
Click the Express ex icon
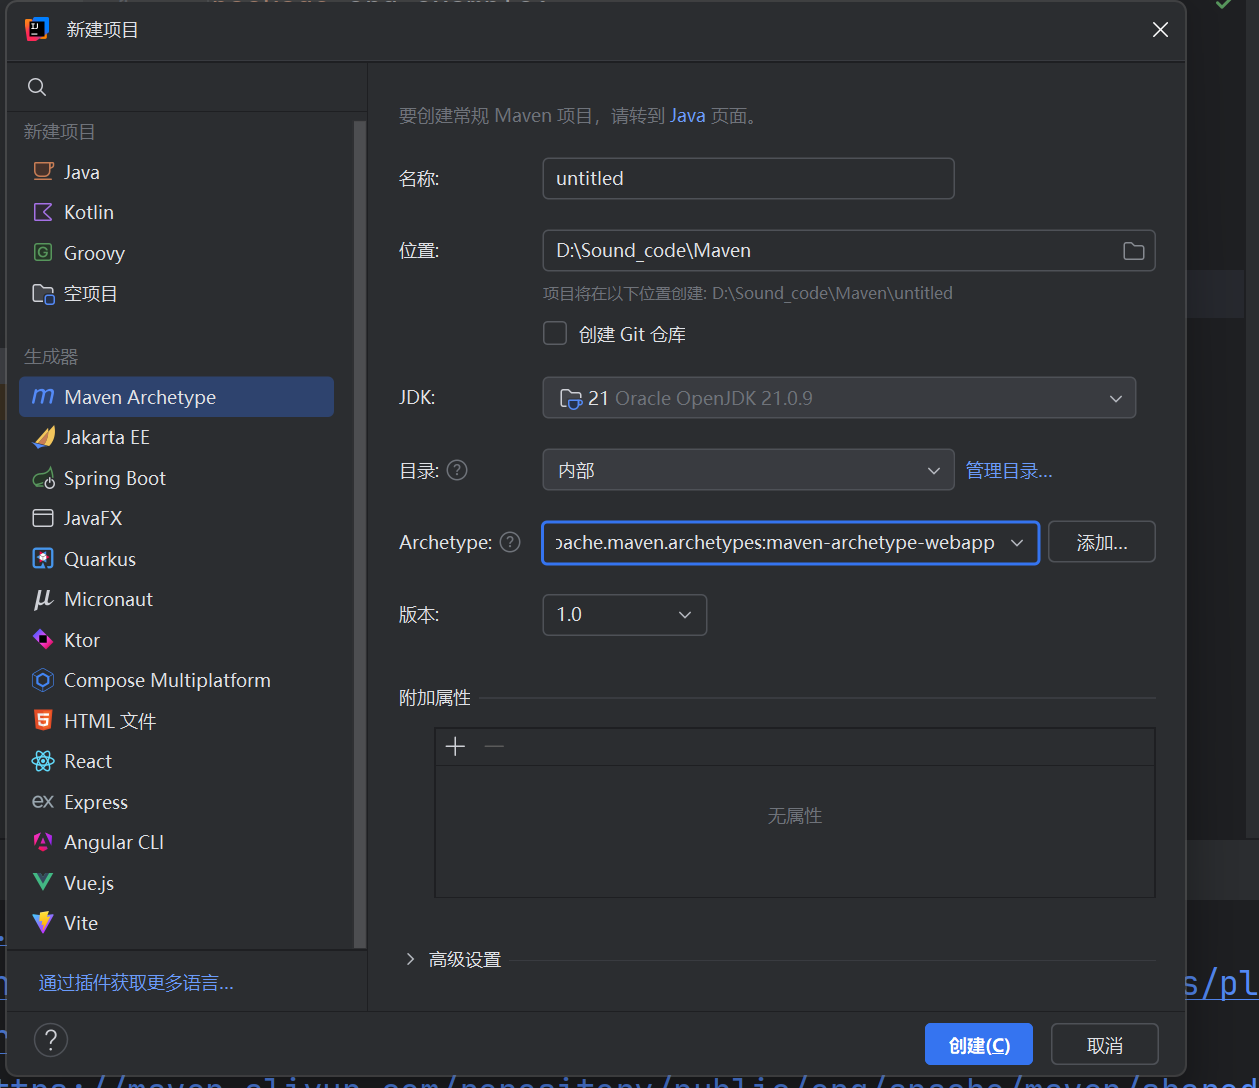click(43, 802)
